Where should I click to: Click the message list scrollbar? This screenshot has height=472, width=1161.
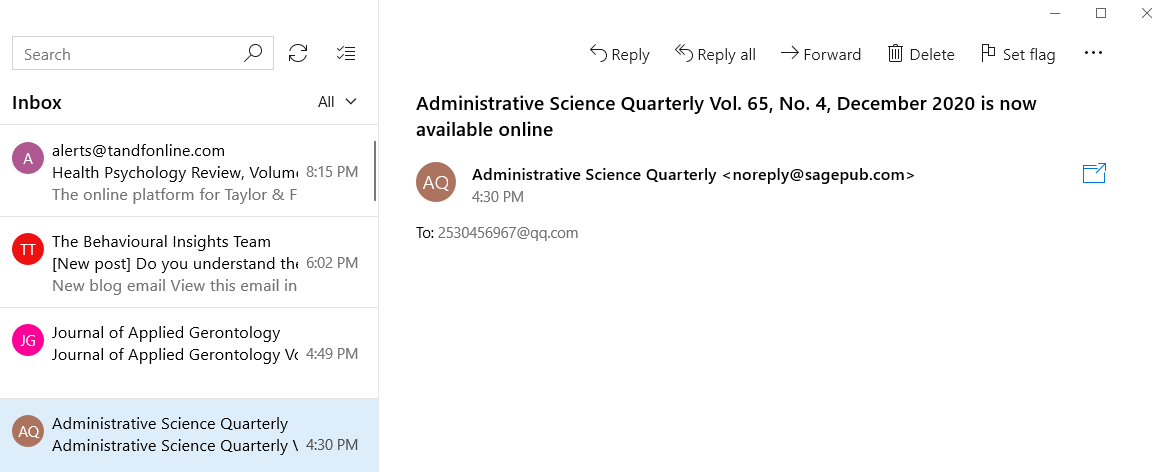375,171
